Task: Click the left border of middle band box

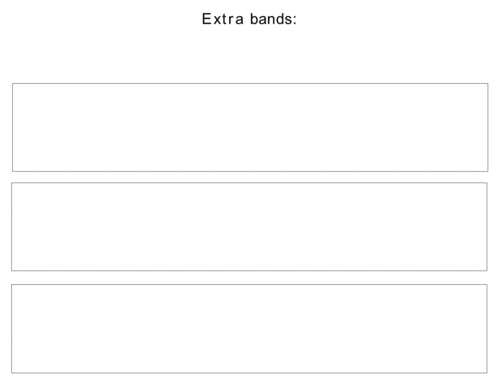Action: click(12, 227)
